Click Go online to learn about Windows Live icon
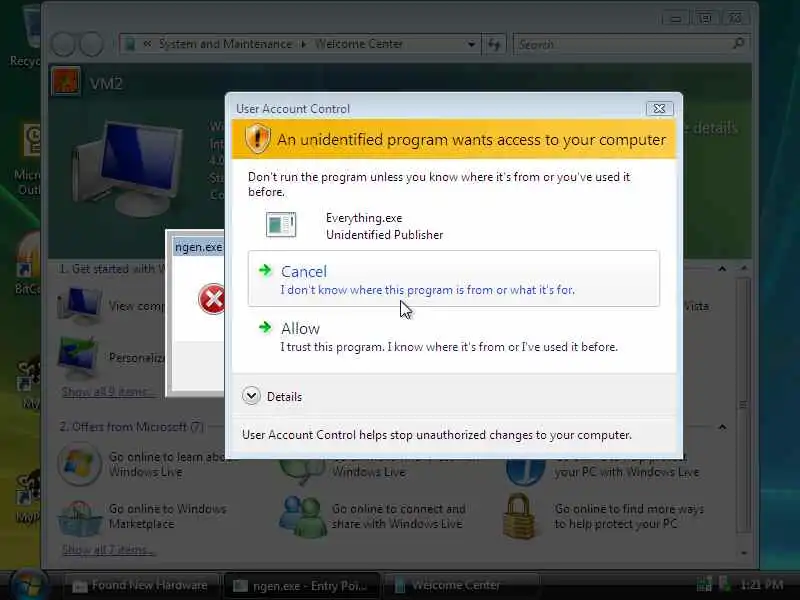The image size is (800, 600). 80,464
